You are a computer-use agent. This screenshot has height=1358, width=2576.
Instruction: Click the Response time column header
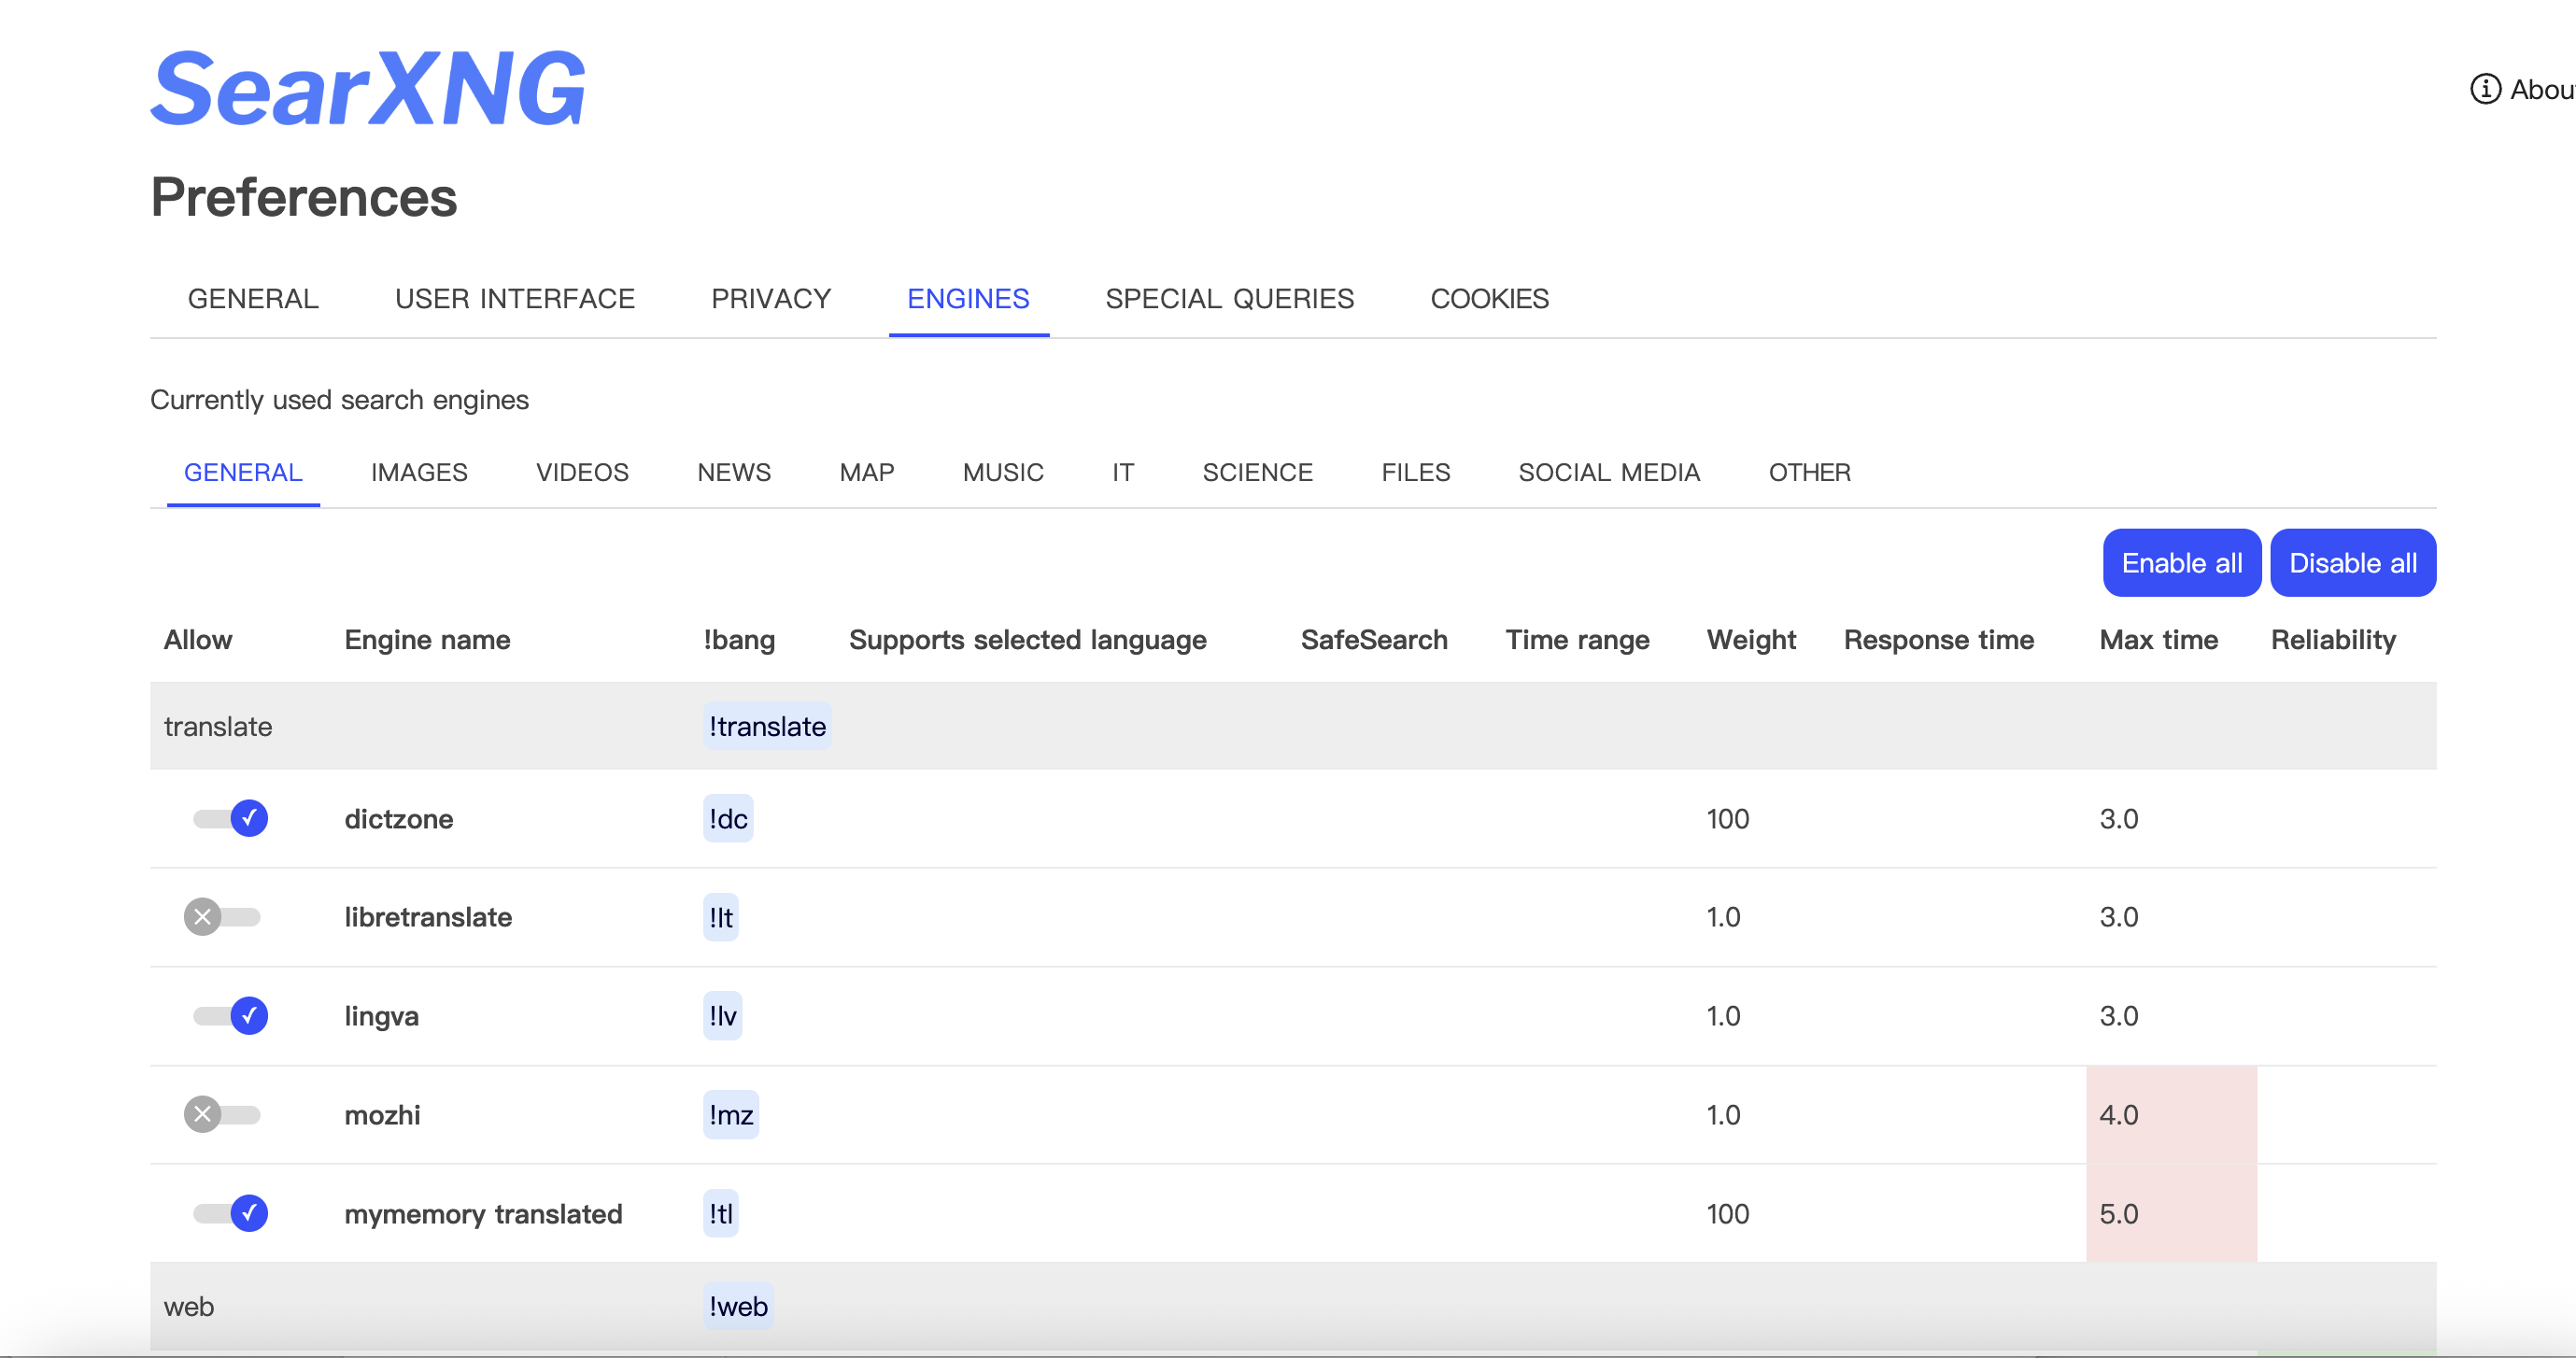point(1938,639)
